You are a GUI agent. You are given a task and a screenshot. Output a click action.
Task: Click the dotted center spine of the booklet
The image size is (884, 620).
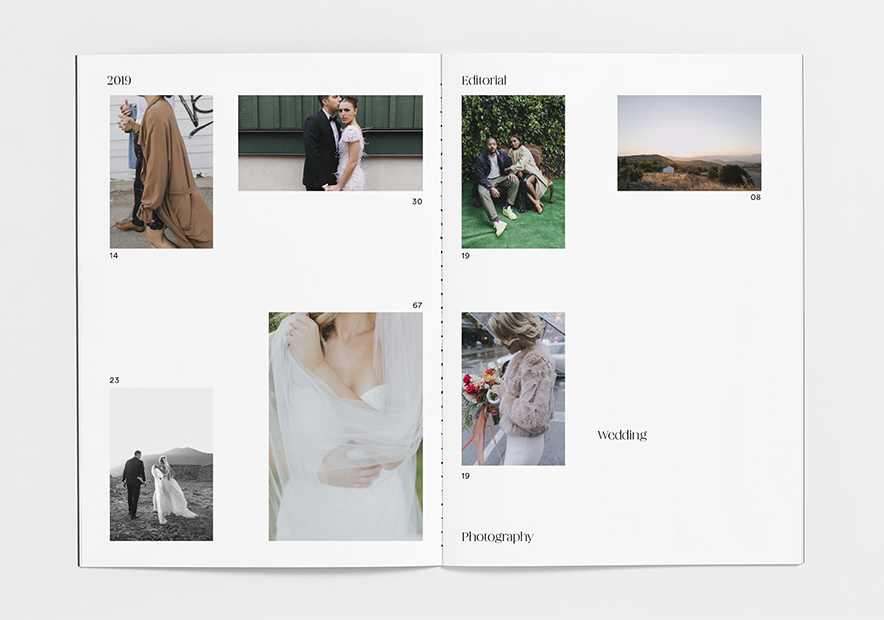click(x=441, y=310)
